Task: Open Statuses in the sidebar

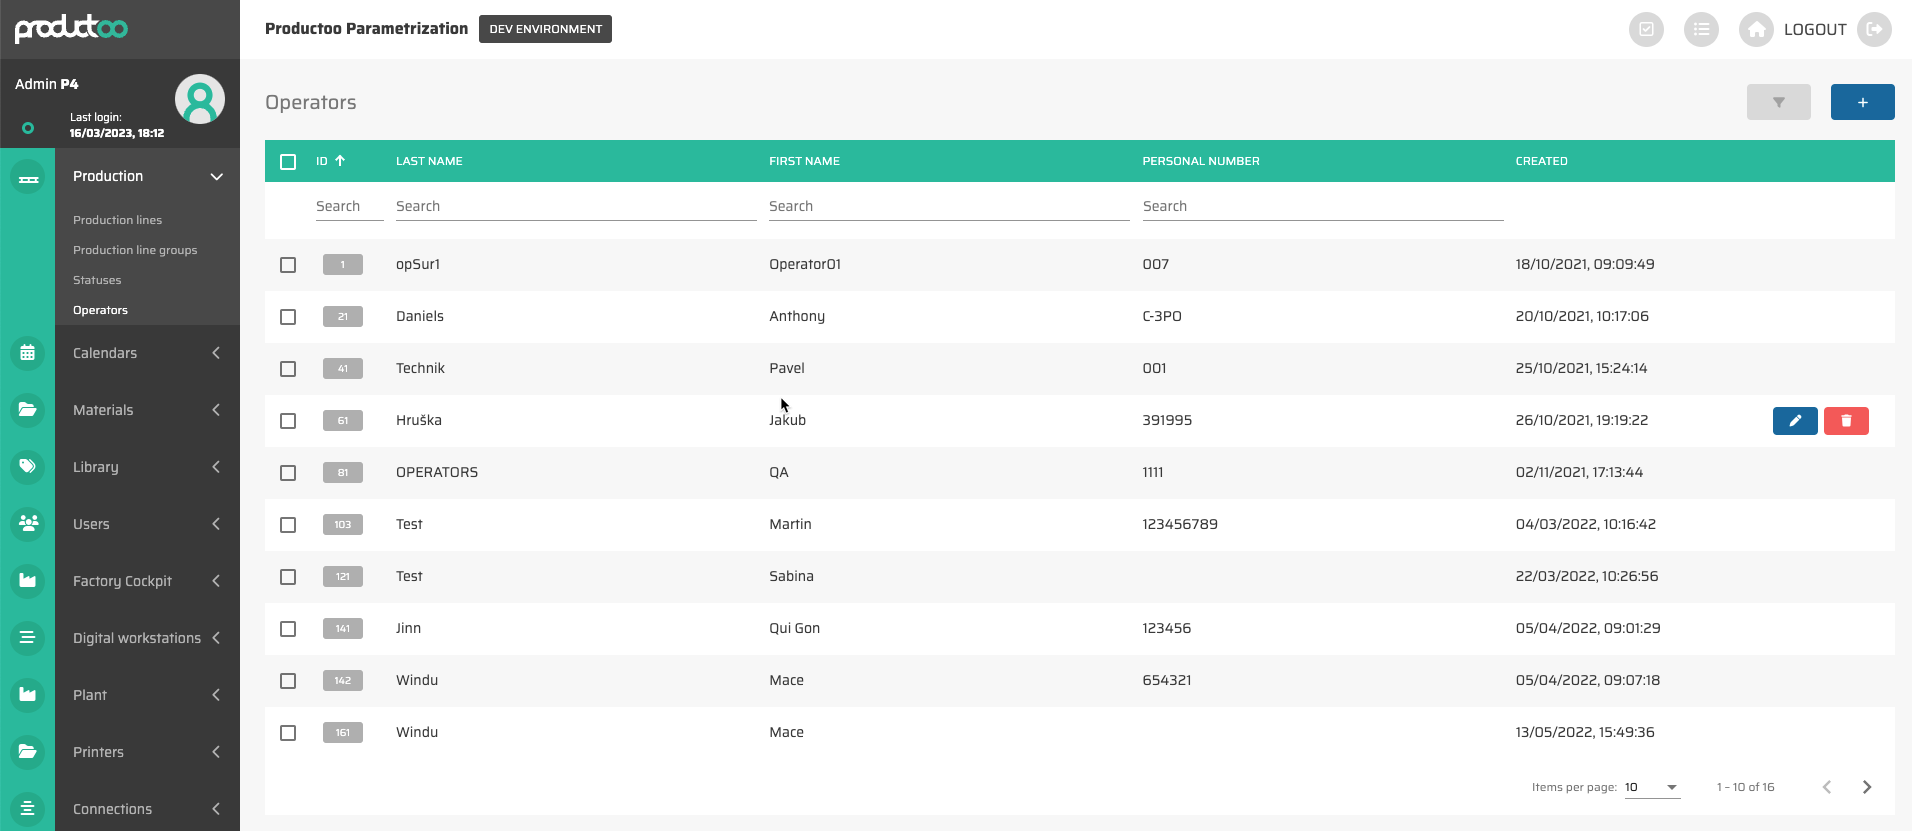Action: [x=97, y=280]
